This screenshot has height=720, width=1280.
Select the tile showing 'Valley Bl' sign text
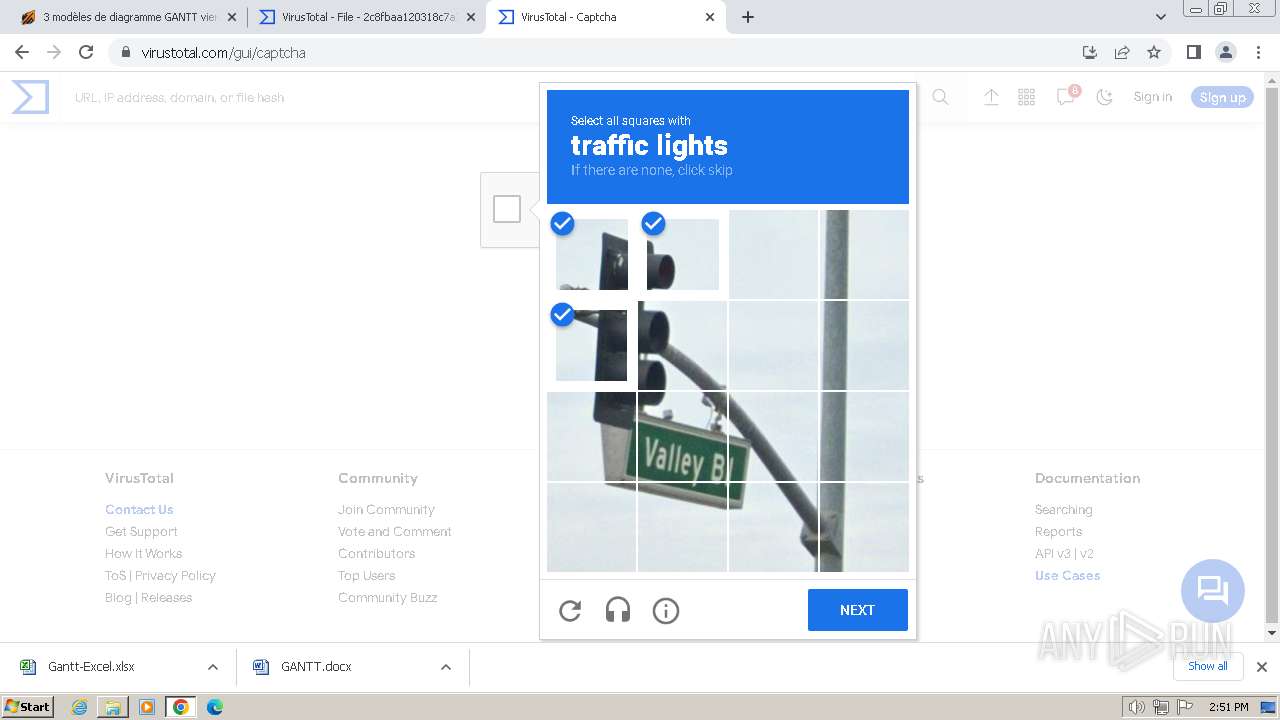coord(682,436)
